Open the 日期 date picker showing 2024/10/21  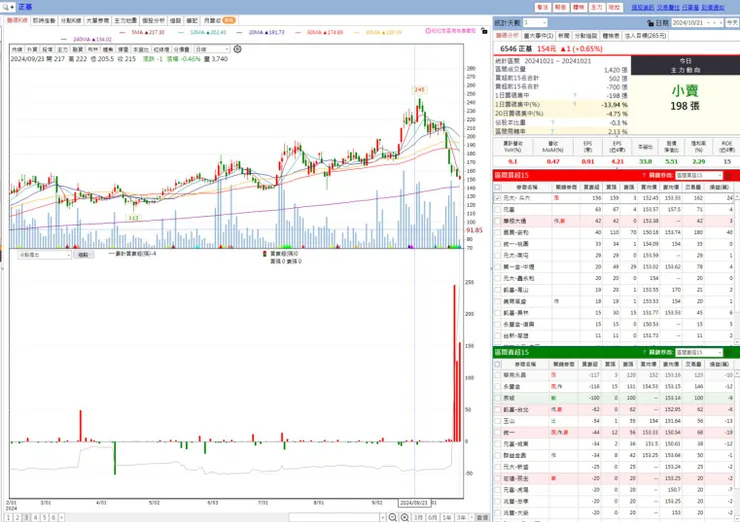point(697,23)
